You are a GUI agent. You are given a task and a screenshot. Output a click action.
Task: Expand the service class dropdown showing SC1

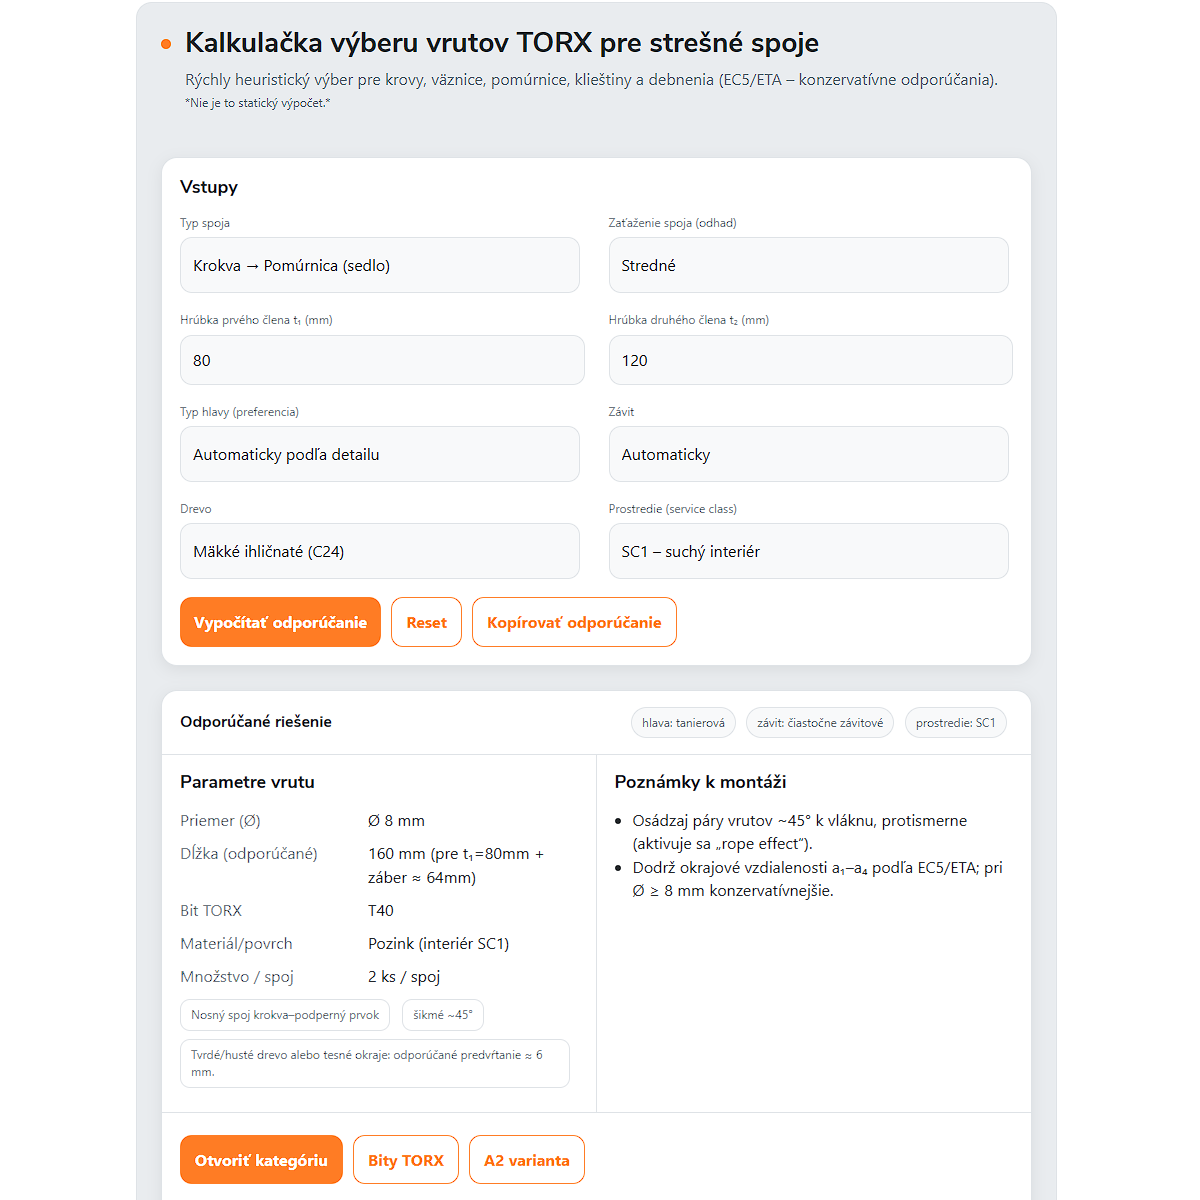(x=808, y=551)
